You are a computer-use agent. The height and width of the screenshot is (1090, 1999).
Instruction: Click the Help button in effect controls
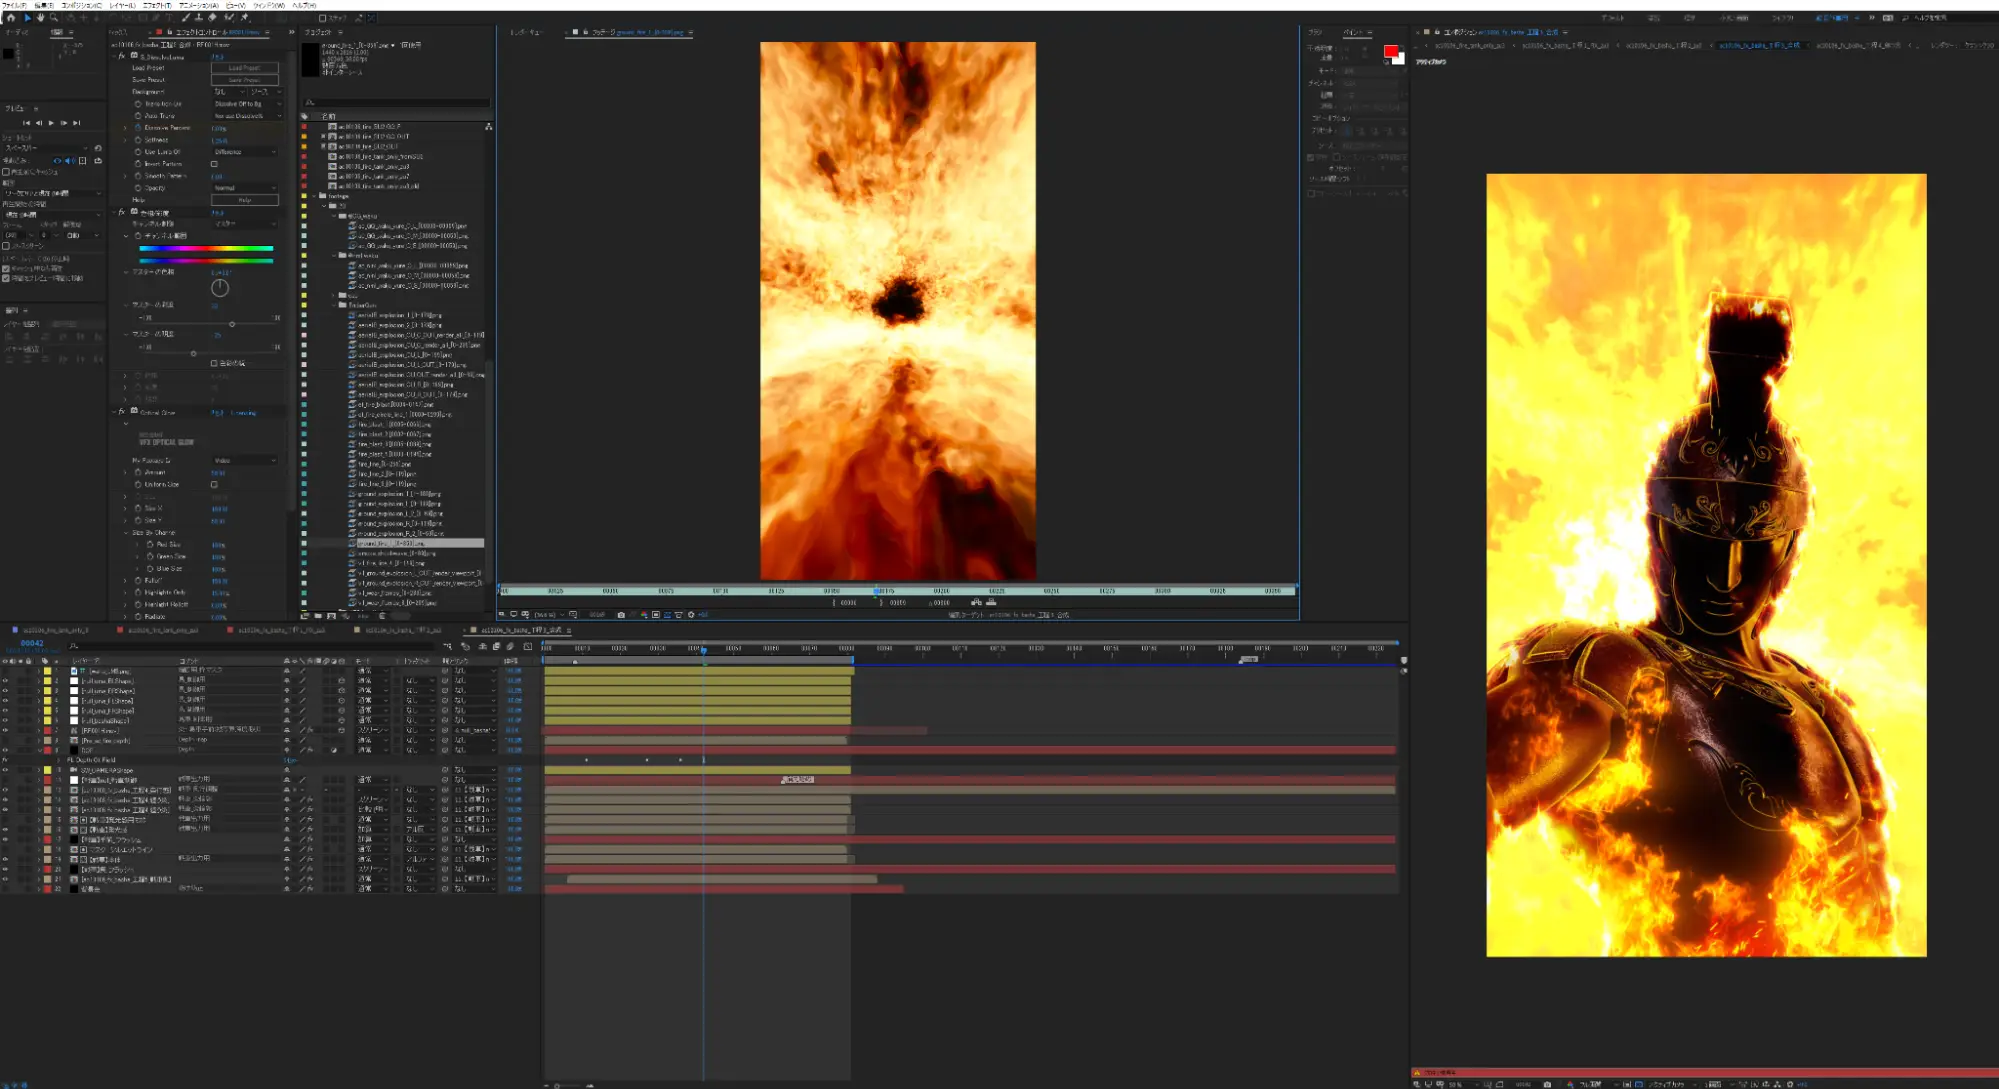[245, 200]
